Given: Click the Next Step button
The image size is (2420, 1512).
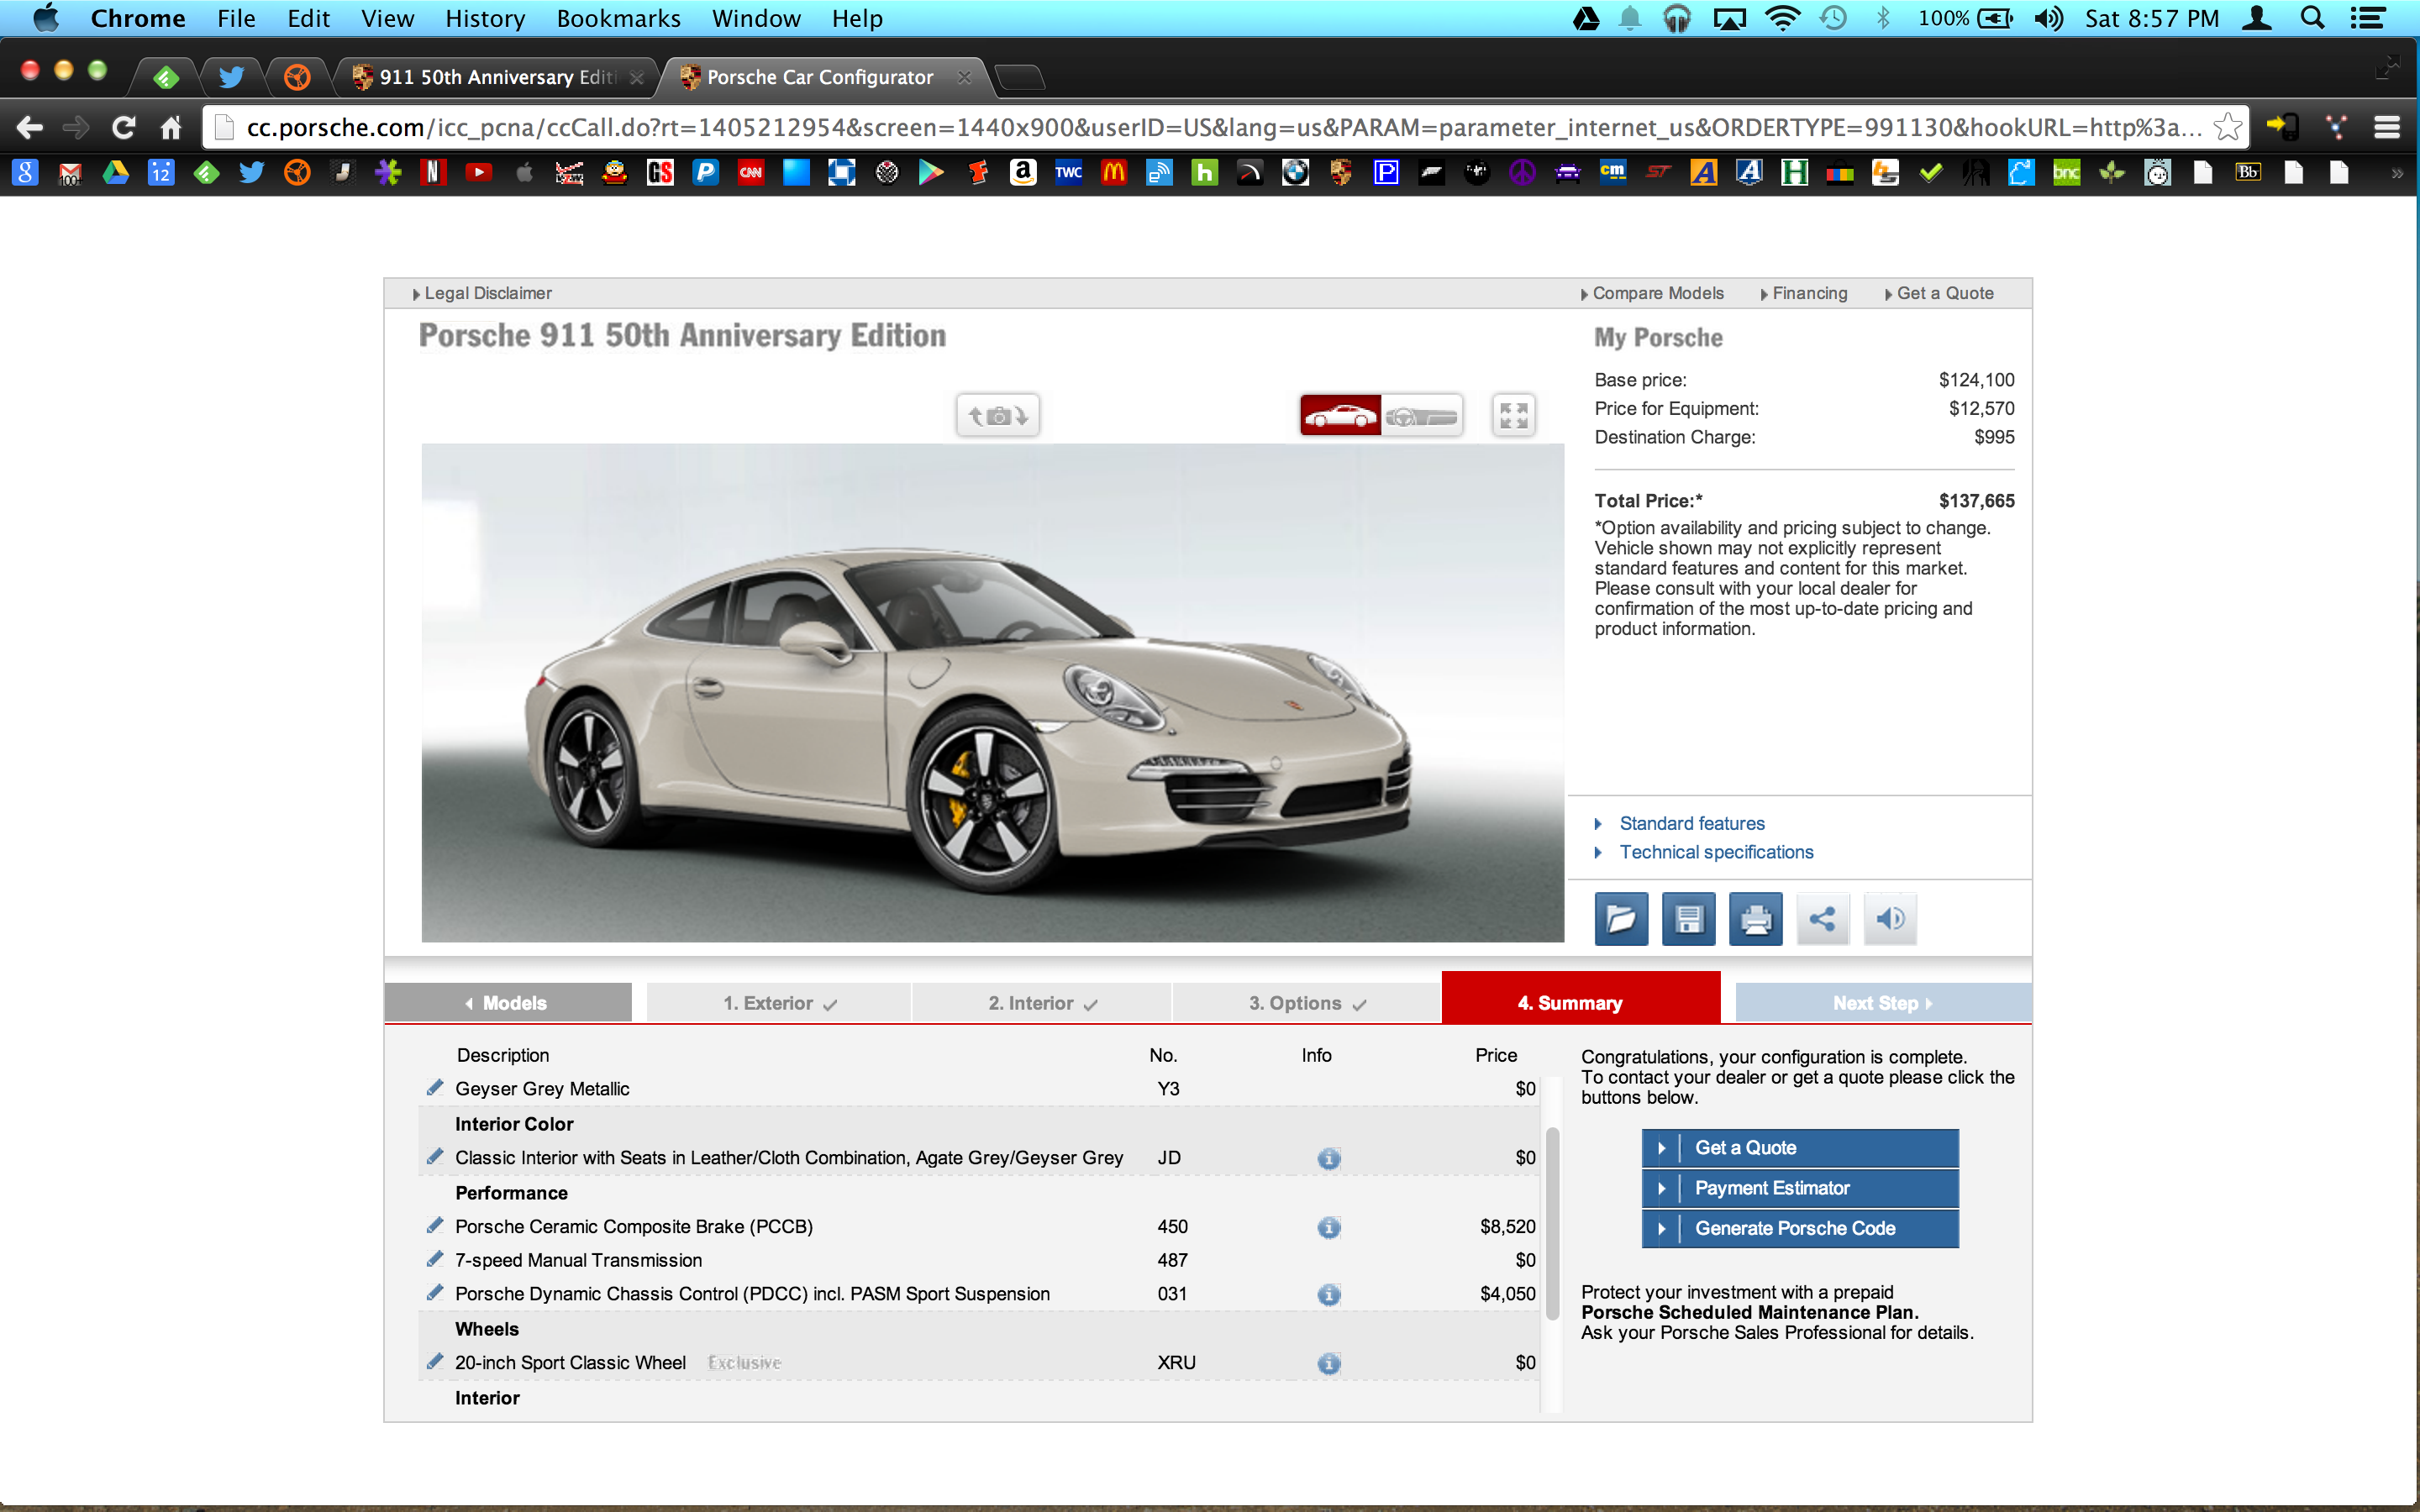Looking at the screenshot, I should point(1883,1002).
